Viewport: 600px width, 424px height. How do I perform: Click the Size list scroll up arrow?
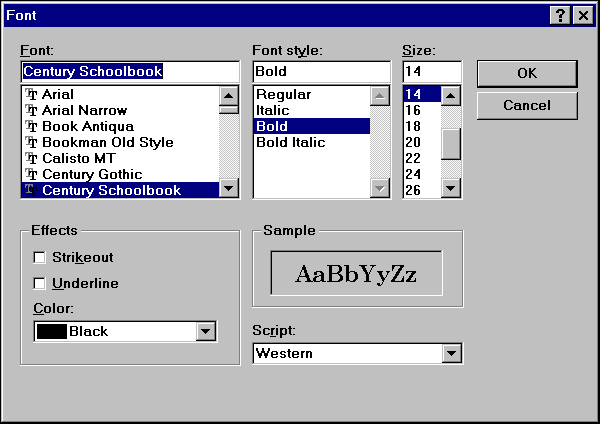(x=451, y=96)
